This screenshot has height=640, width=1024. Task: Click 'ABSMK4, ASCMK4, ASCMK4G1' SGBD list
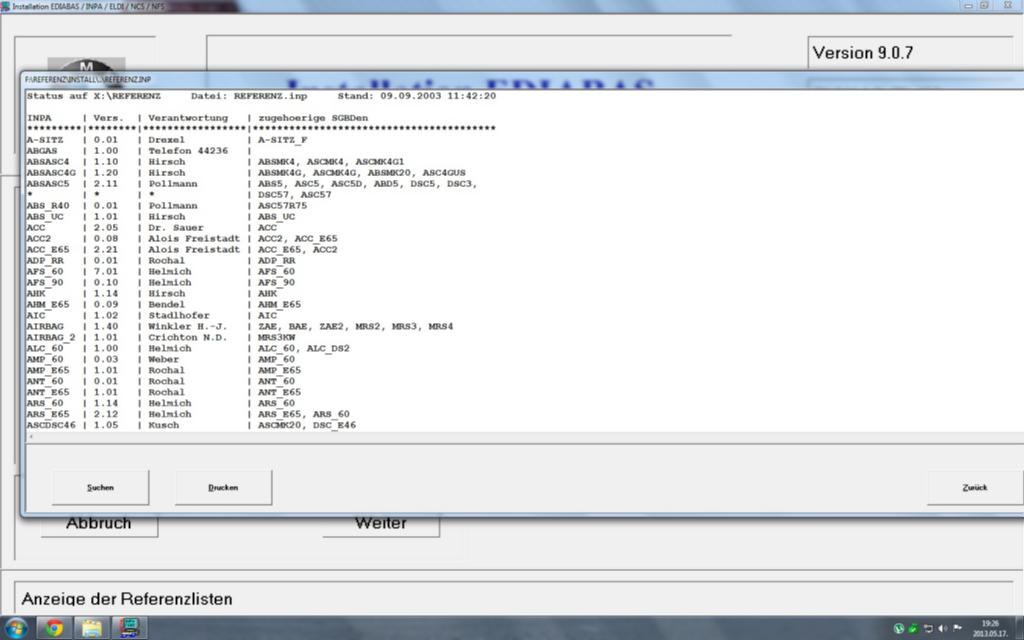[331, 161]
